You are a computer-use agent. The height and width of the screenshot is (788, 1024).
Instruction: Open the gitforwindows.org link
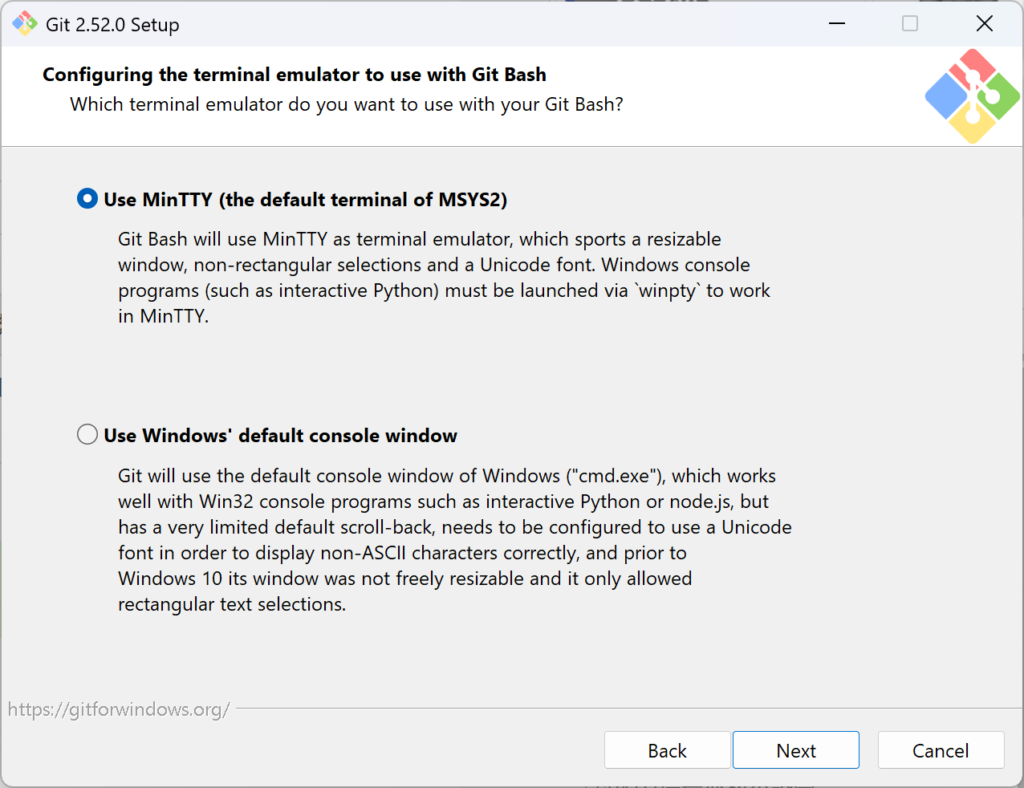click(119, 710)
